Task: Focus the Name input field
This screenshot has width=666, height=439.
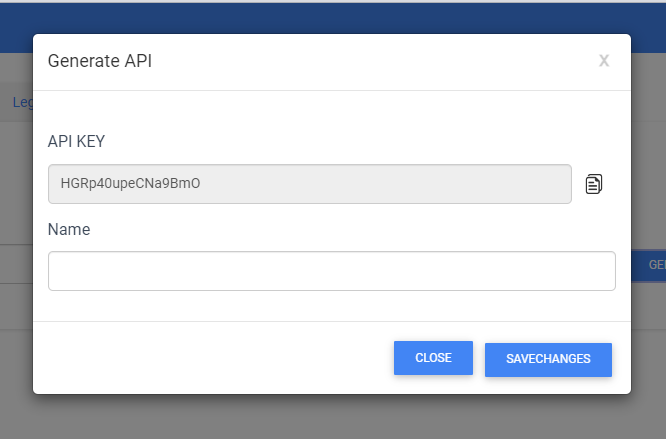Action: click(x=332, y=271)
